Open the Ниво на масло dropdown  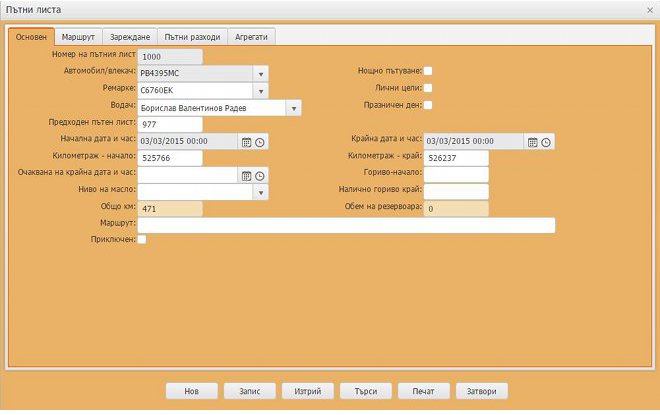coord(261,192)
